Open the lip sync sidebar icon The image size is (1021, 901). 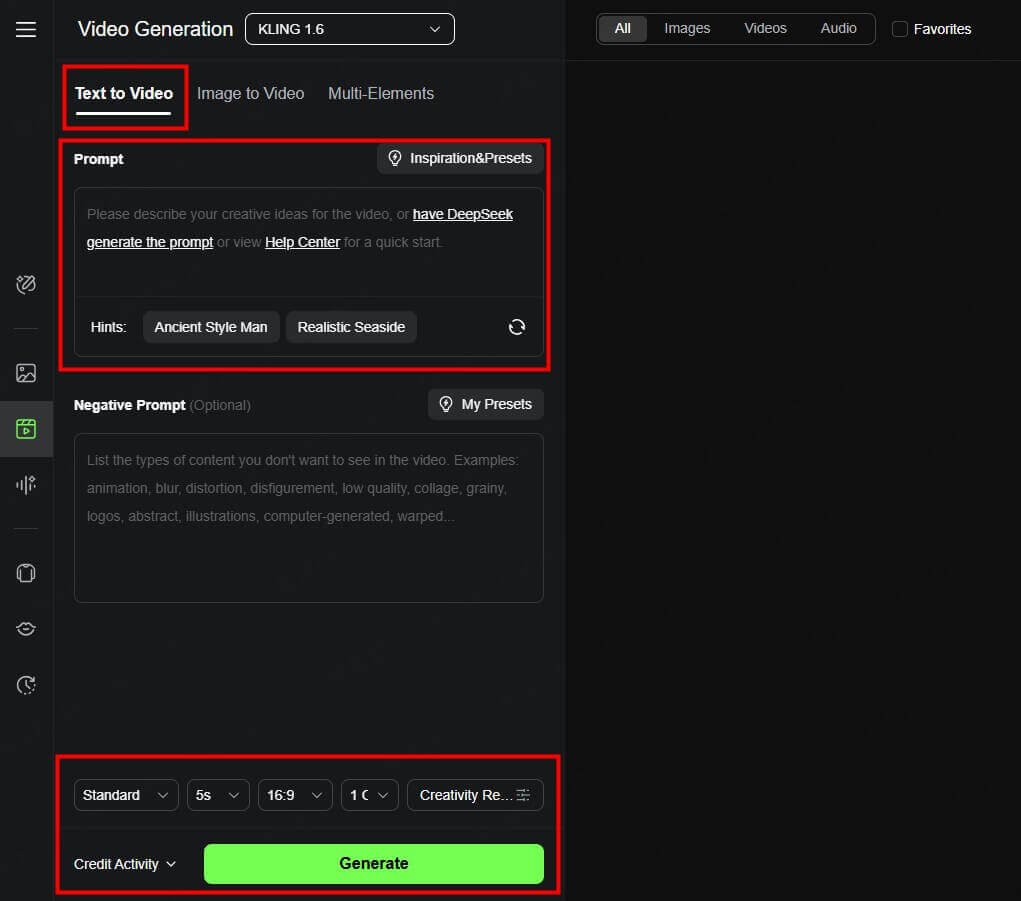[26, 629]
